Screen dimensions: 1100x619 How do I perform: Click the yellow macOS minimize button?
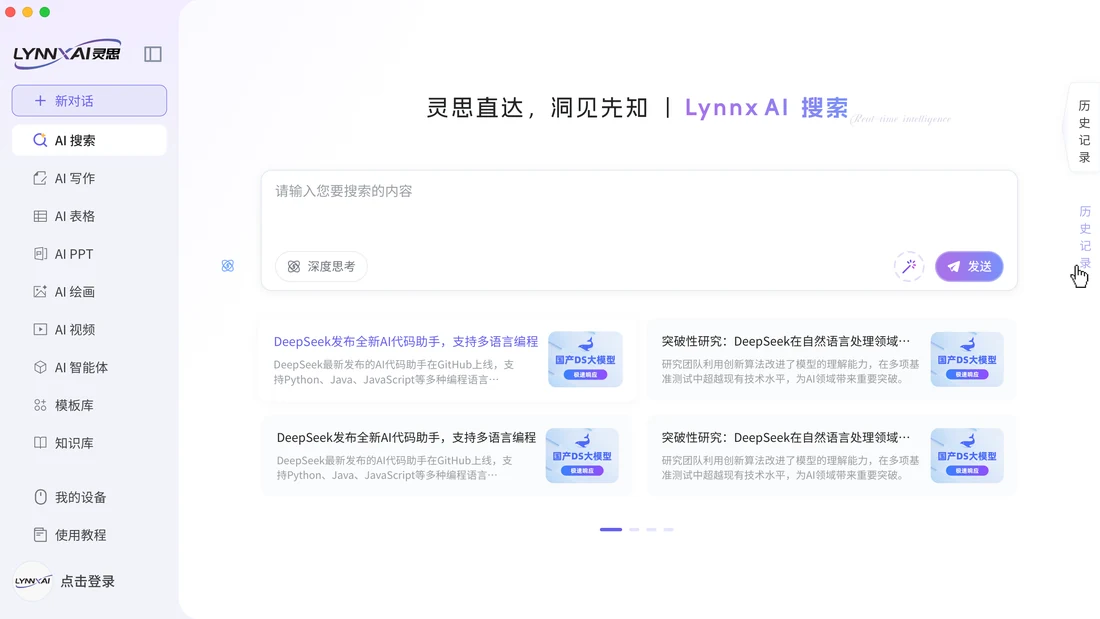27,12
